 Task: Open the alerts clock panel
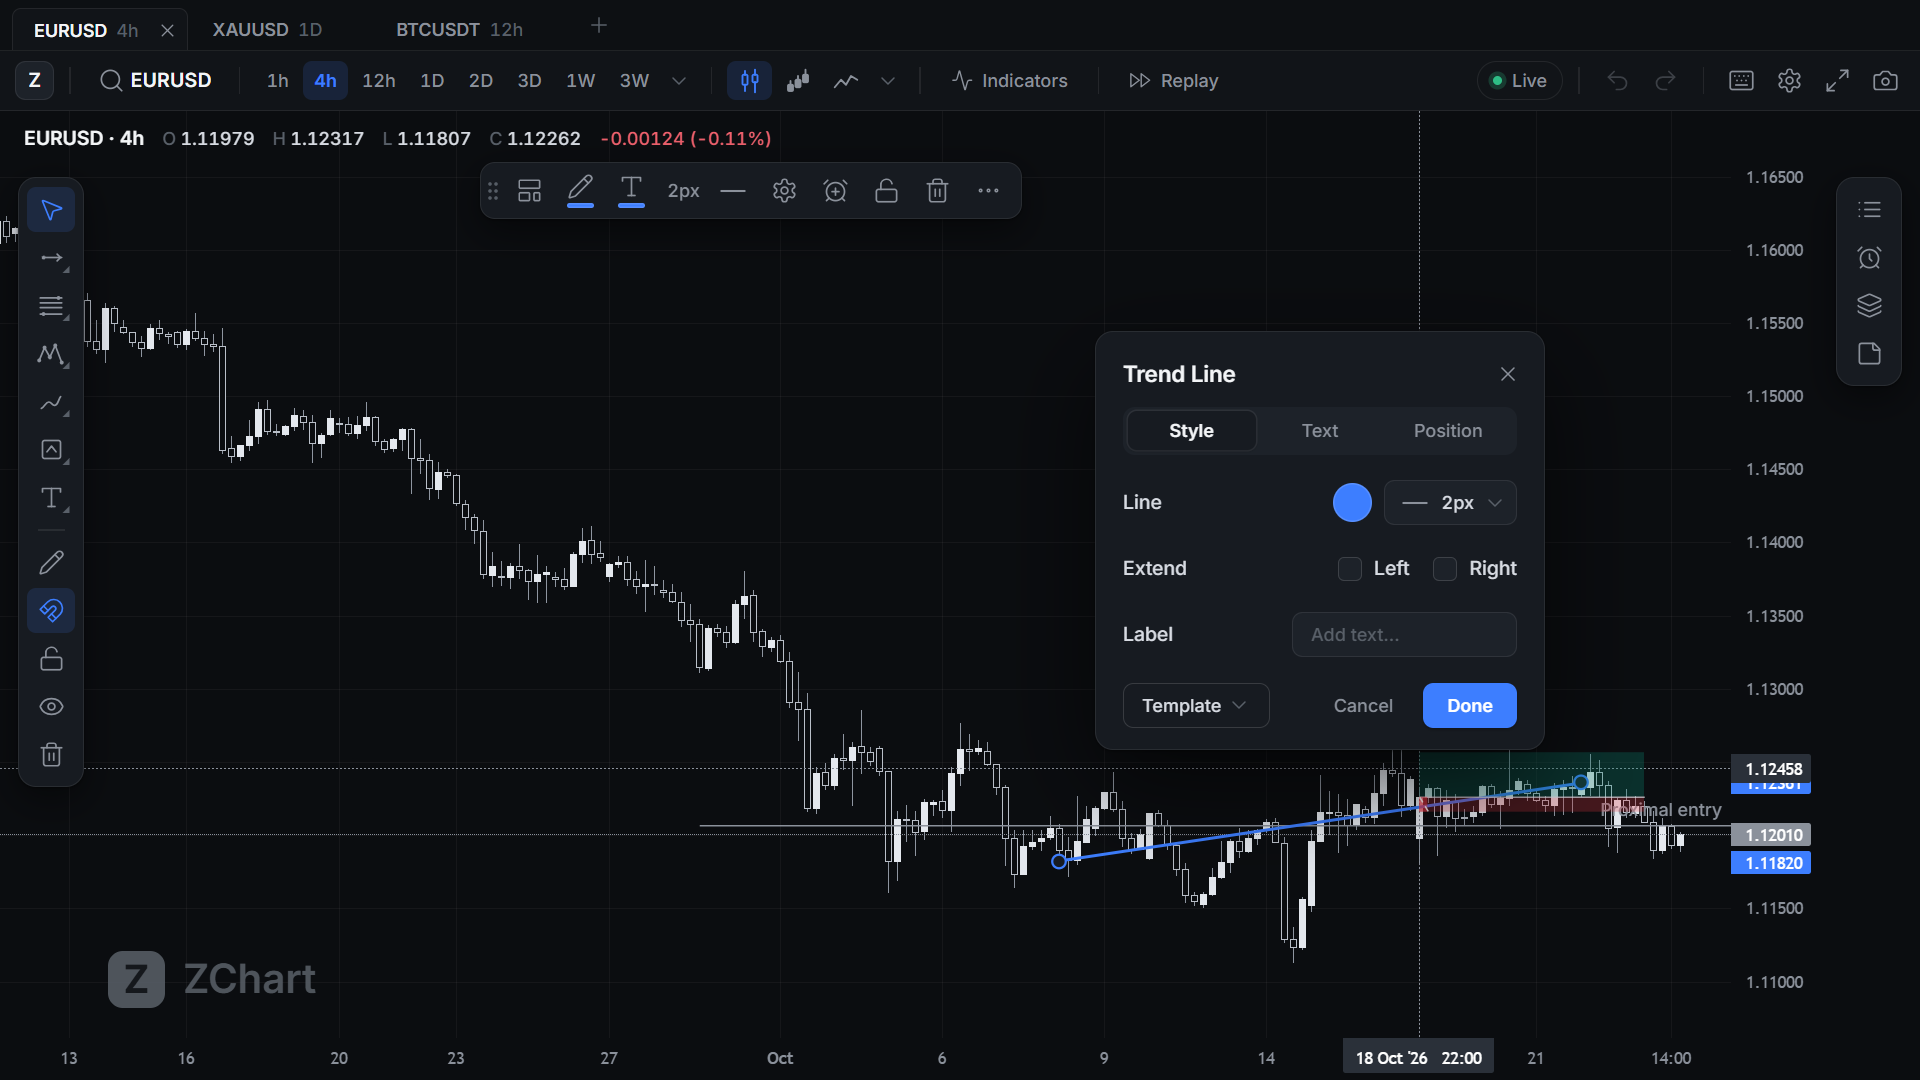coord(1869,258)
